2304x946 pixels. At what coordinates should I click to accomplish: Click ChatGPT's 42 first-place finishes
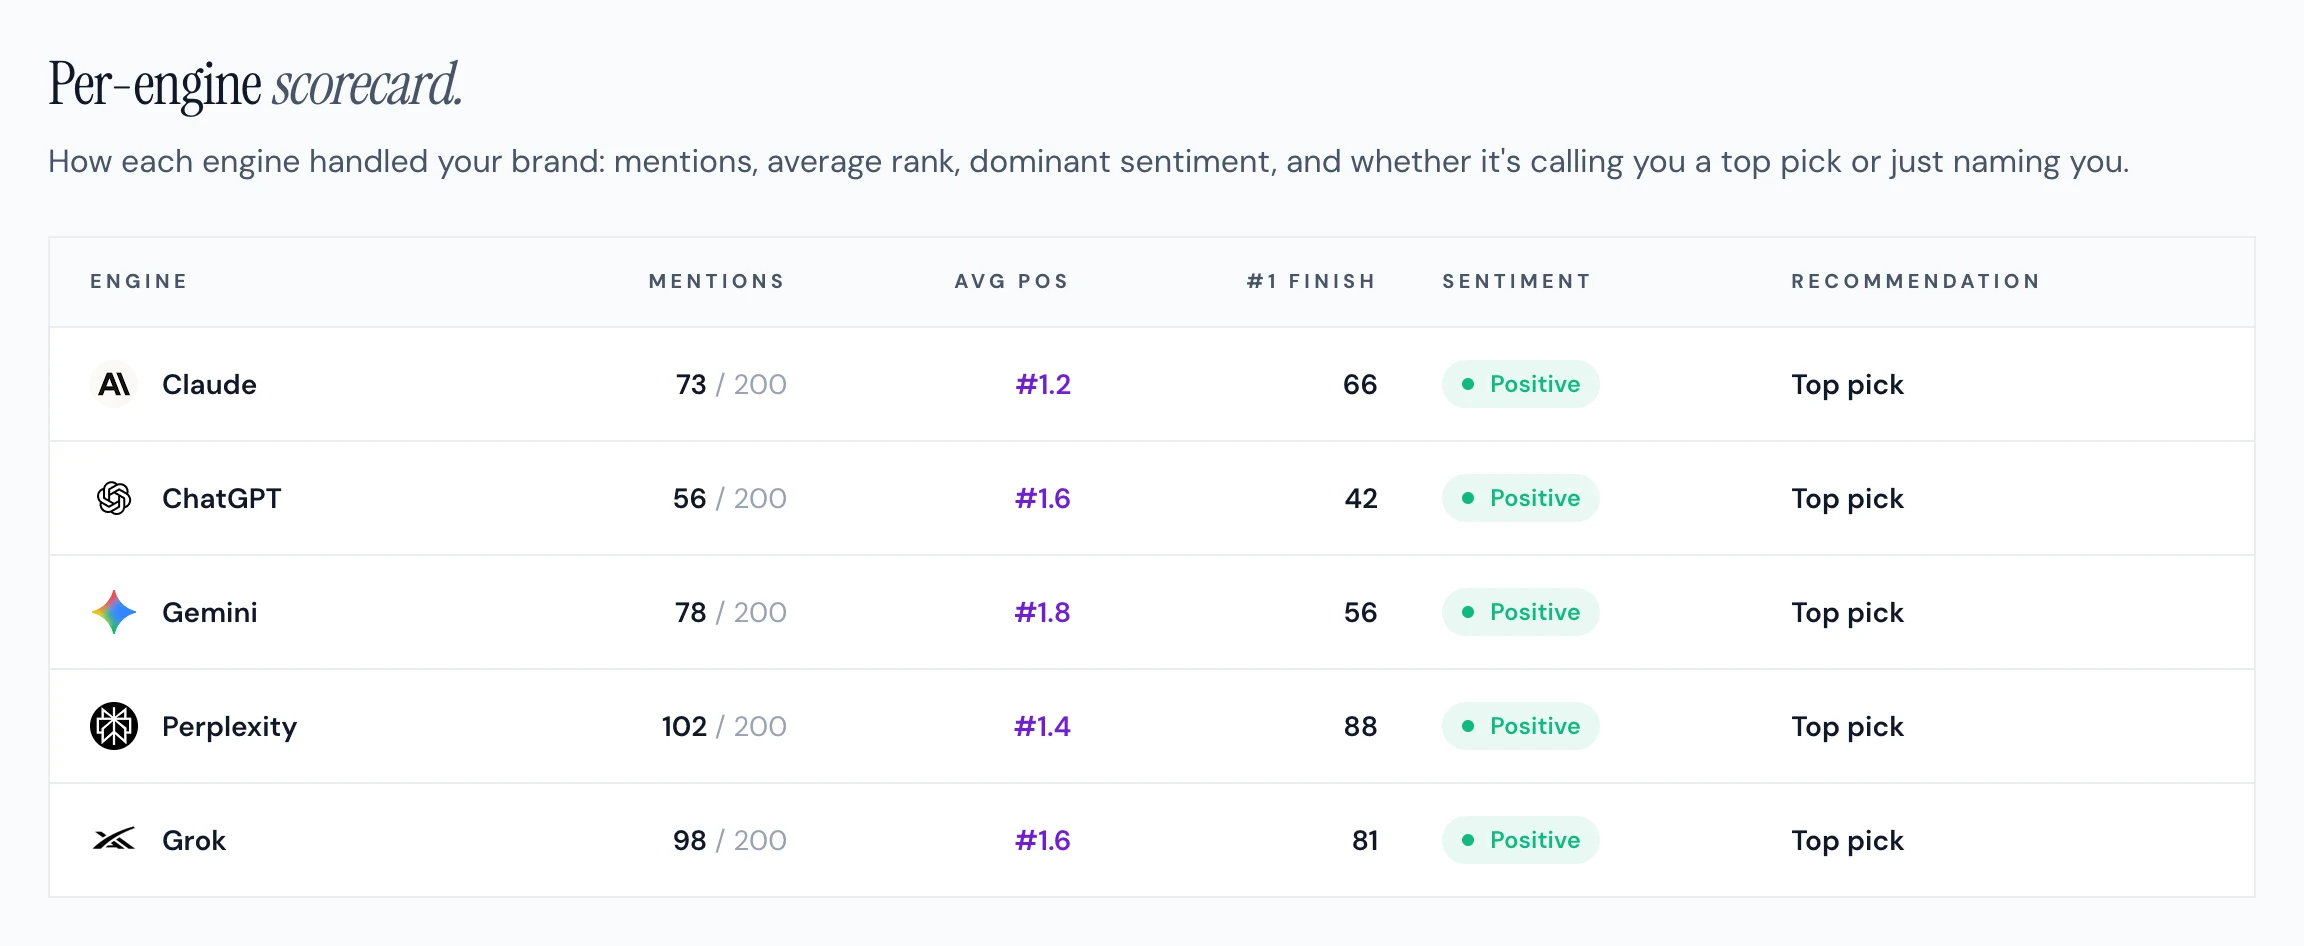point(1361,498)
